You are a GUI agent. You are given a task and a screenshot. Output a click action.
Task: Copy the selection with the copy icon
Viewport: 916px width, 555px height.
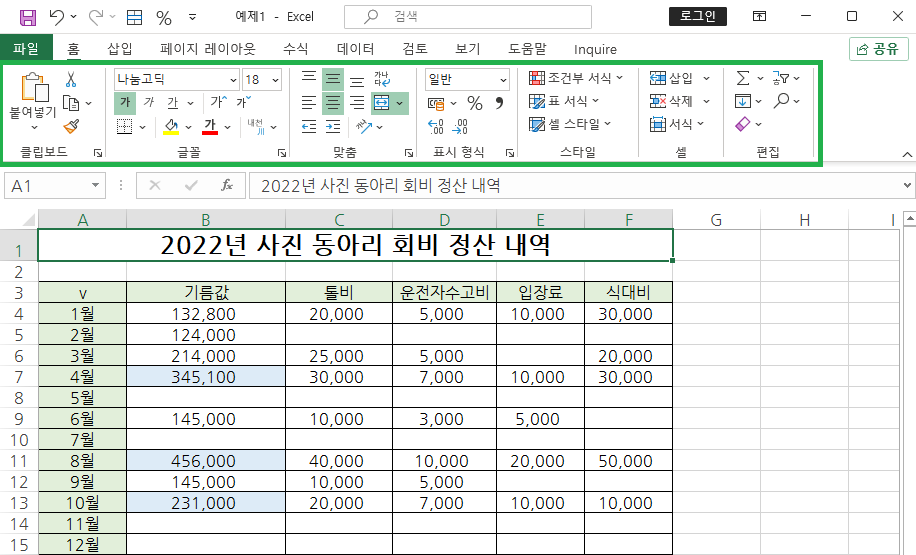point(71,103)
